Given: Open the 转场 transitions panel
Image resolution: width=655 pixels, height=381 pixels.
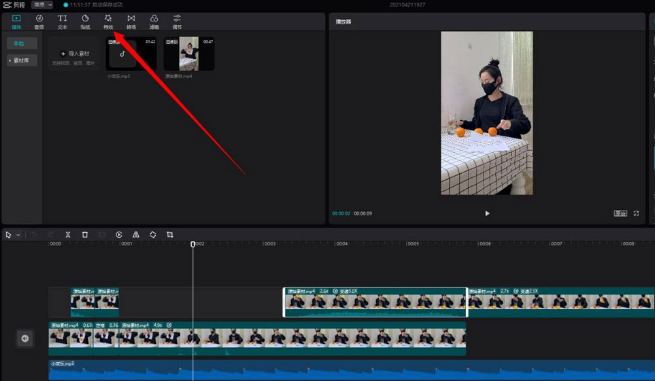Looking at the screenshot, I should pyautogui.click(x=131, y=22).
